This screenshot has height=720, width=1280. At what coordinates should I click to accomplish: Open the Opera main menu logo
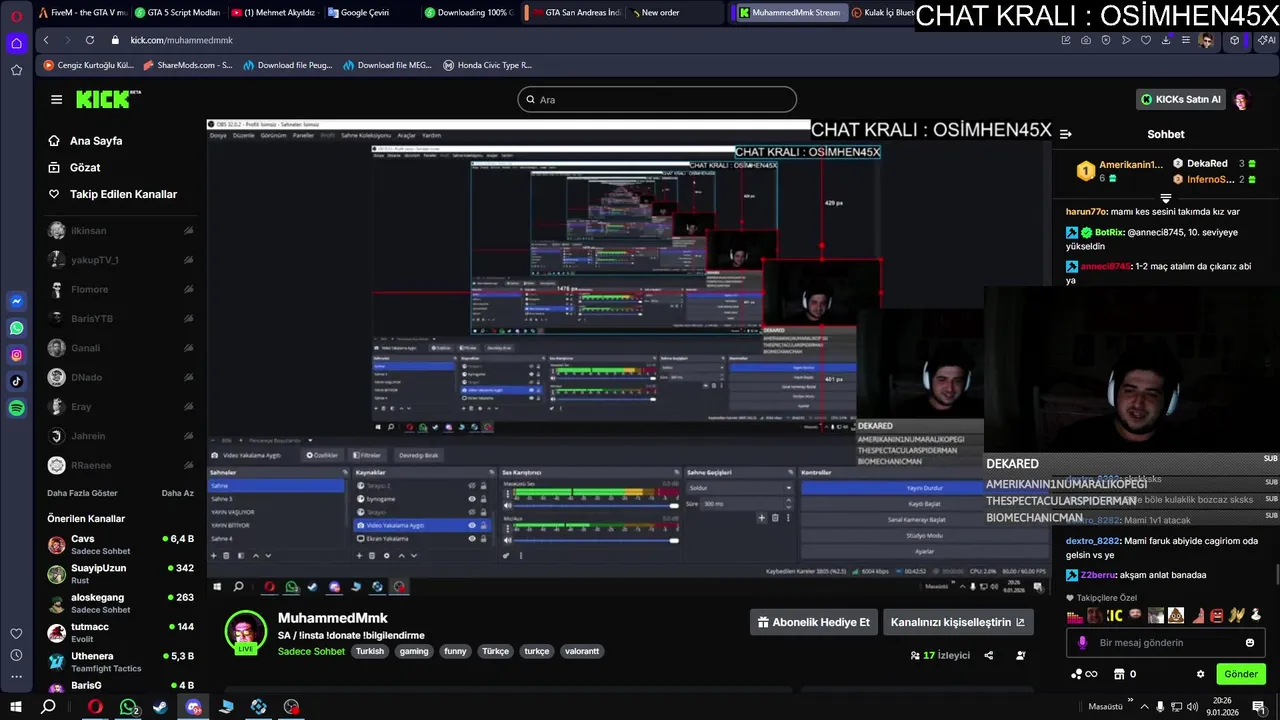click(16, 15)
